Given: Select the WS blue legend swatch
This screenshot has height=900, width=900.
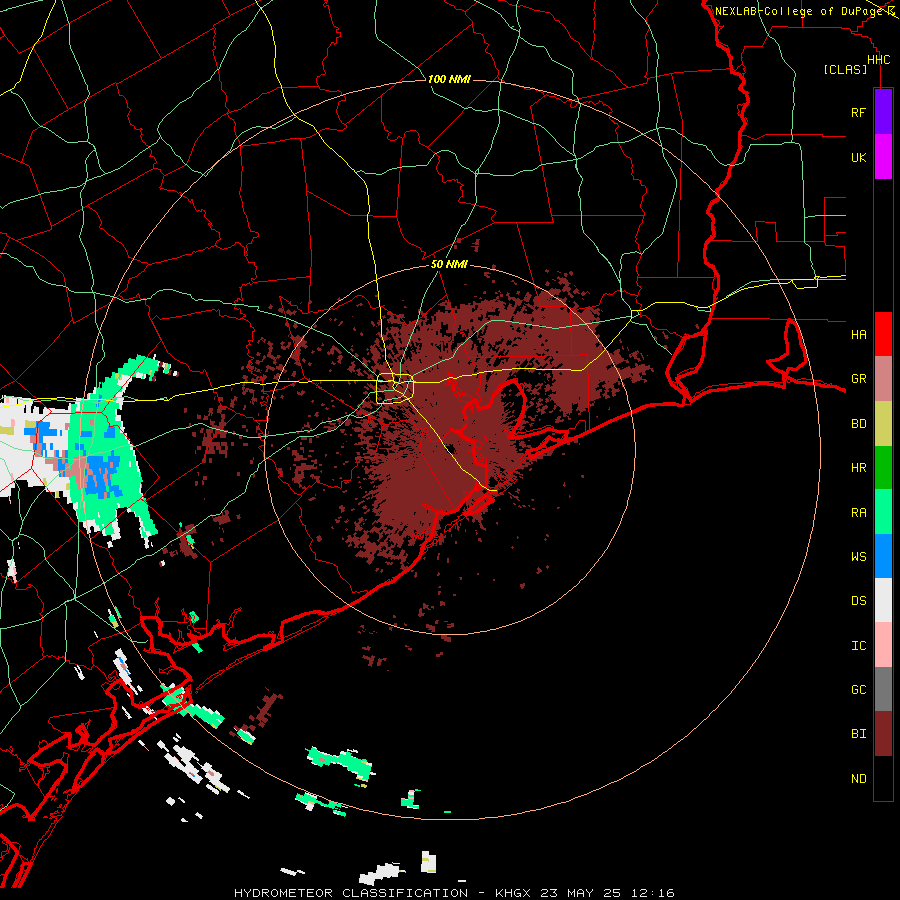Looking at the screenshot, I should point(883,556).
